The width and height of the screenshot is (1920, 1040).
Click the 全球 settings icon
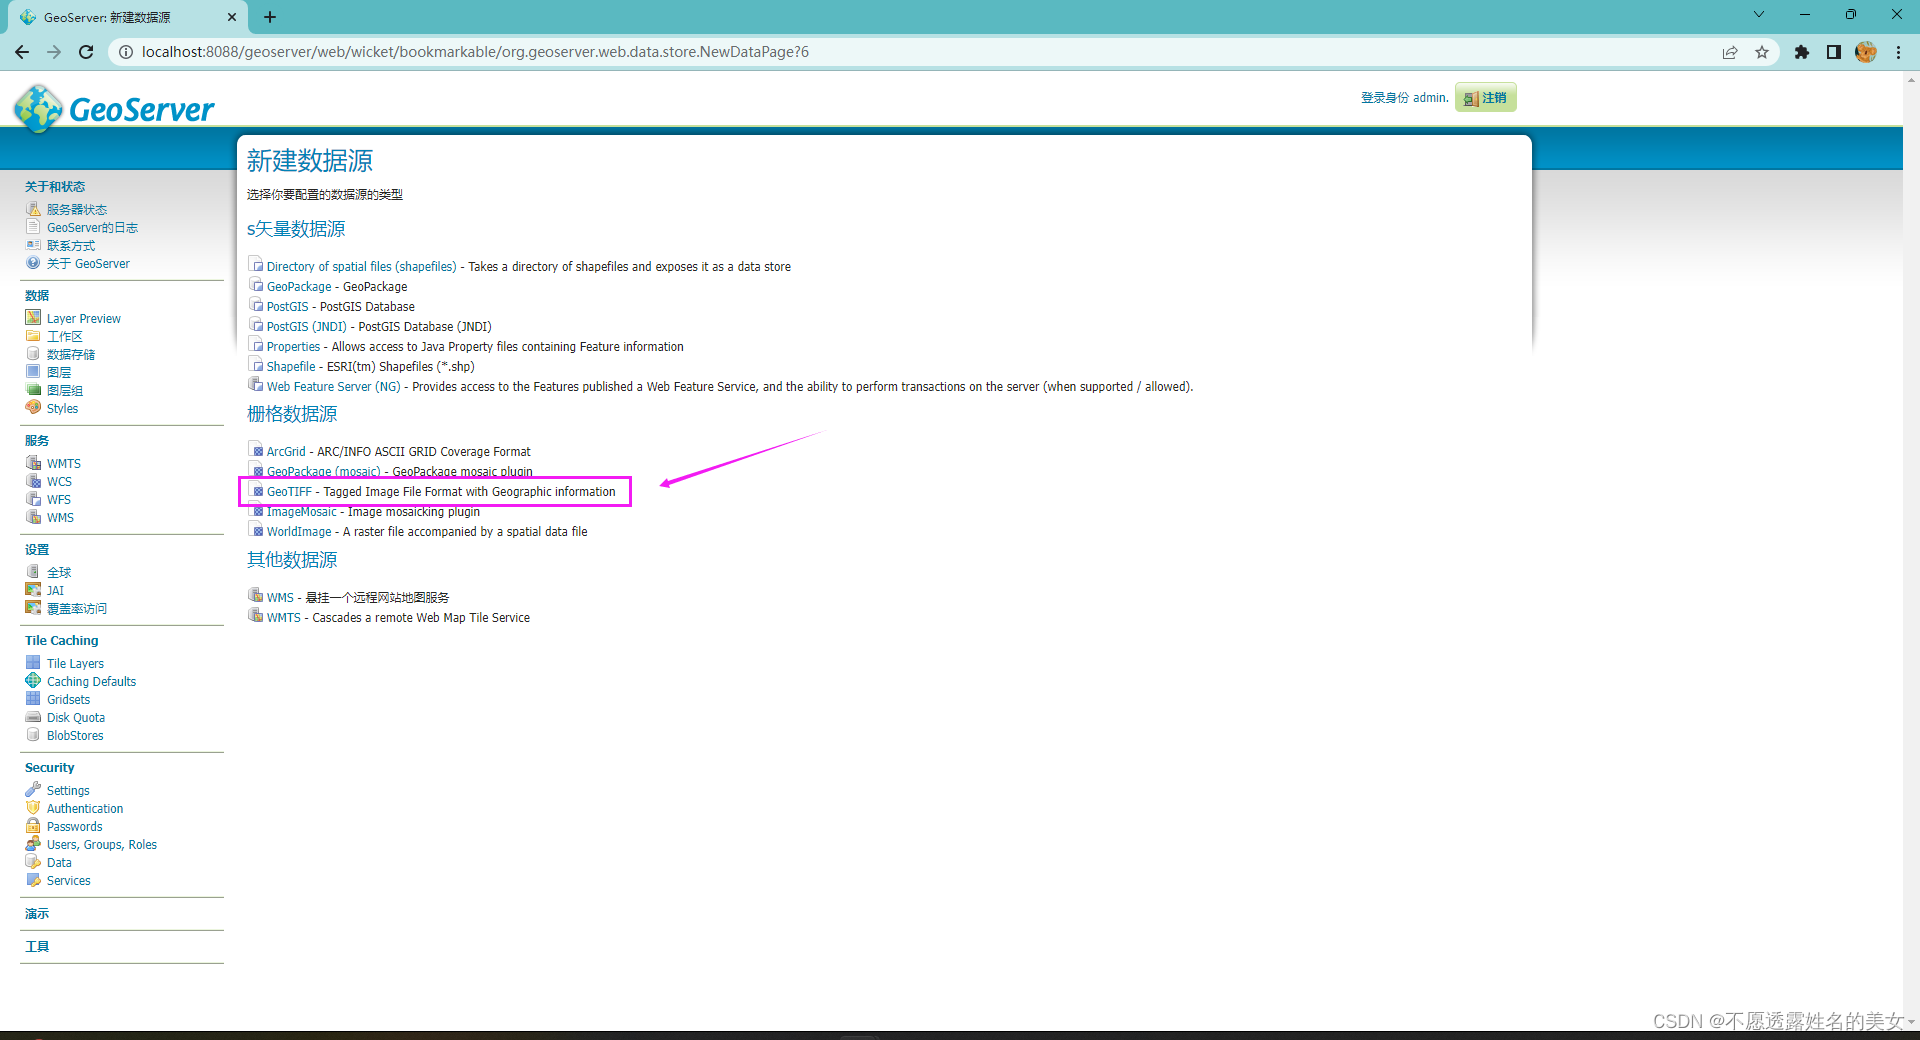[x=33, y=572]
